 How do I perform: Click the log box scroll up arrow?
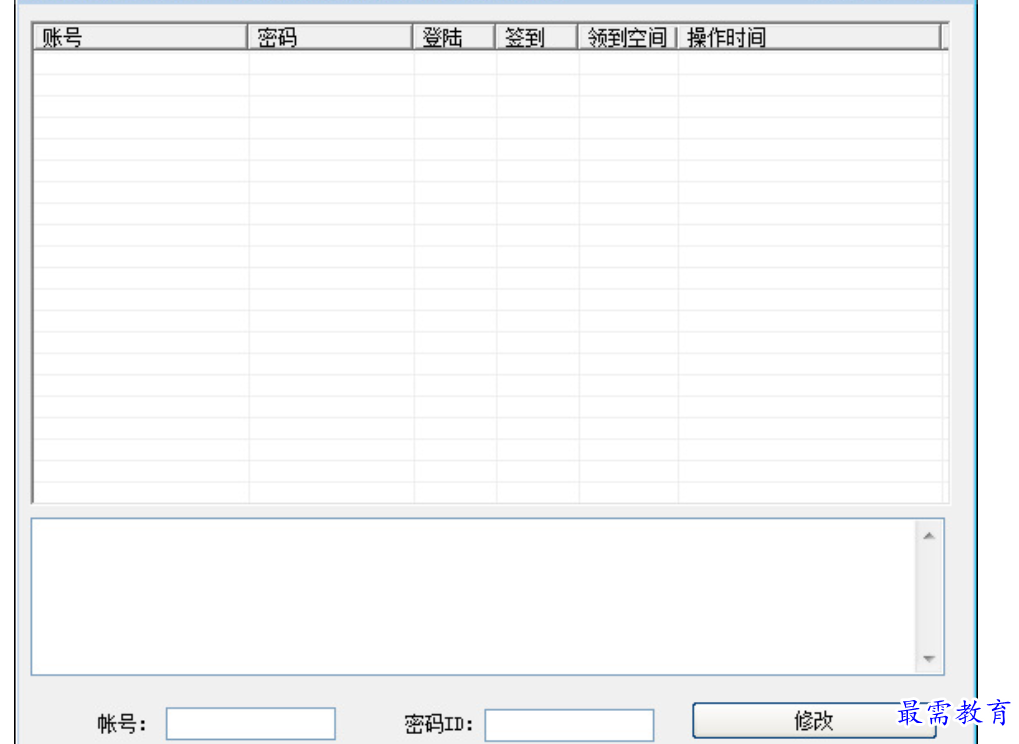(x=929, y=535)
